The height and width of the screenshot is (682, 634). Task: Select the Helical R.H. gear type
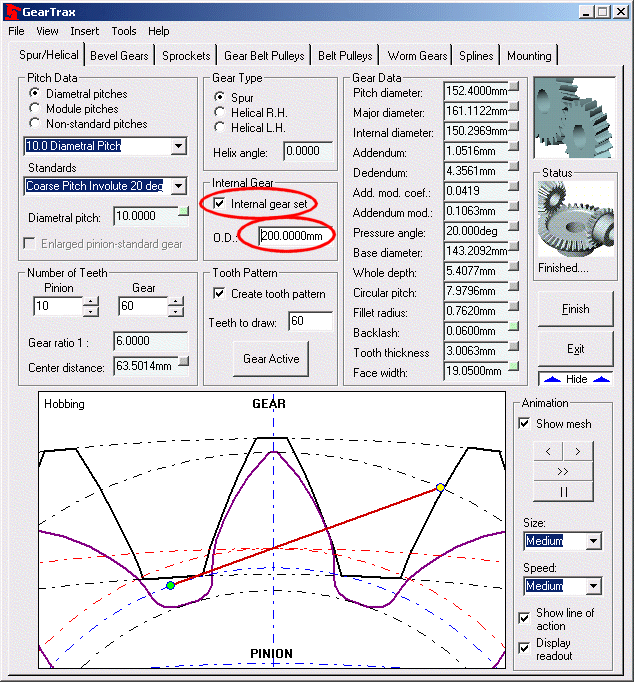tap(220, 112)
